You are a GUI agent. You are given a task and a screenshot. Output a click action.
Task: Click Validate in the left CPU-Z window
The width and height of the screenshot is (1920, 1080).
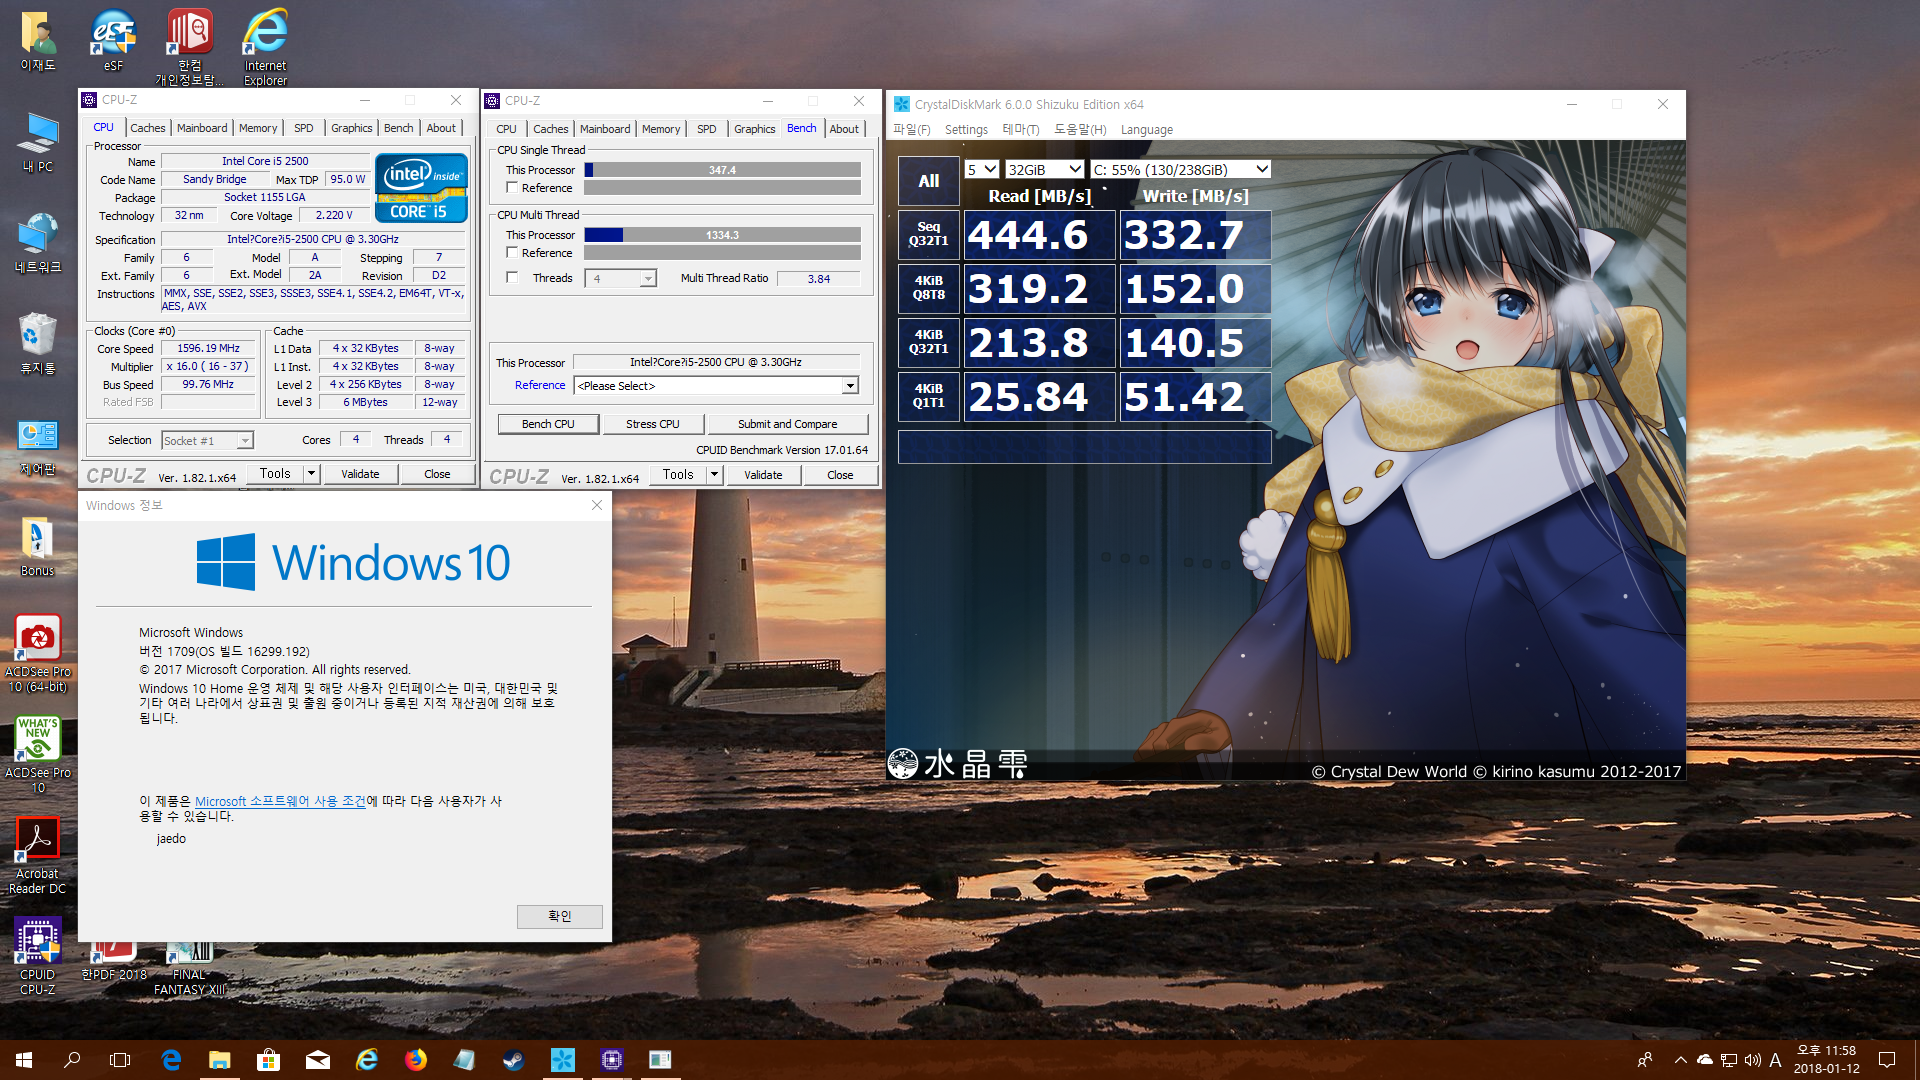point(360,474)
